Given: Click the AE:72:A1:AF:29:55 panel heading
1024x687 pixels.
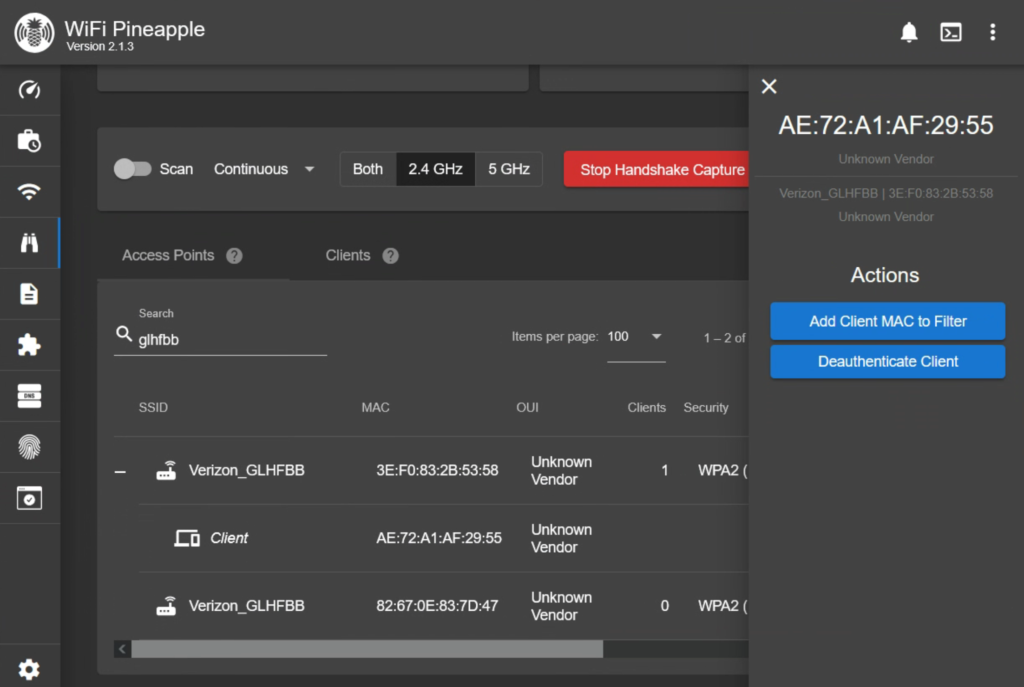Looking at the screenshot, I should click(886, 125).
